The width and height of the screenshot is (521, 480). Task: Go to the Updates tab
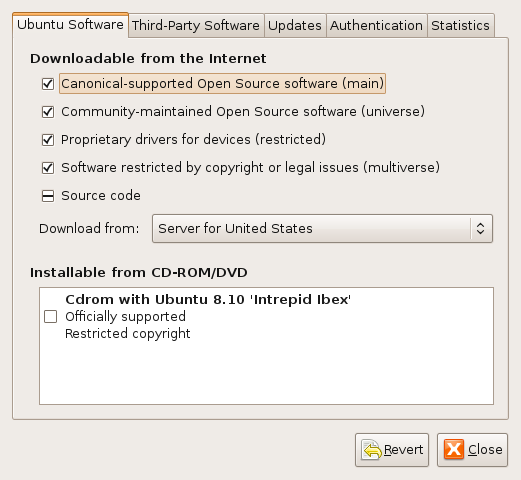click(295, 26)
